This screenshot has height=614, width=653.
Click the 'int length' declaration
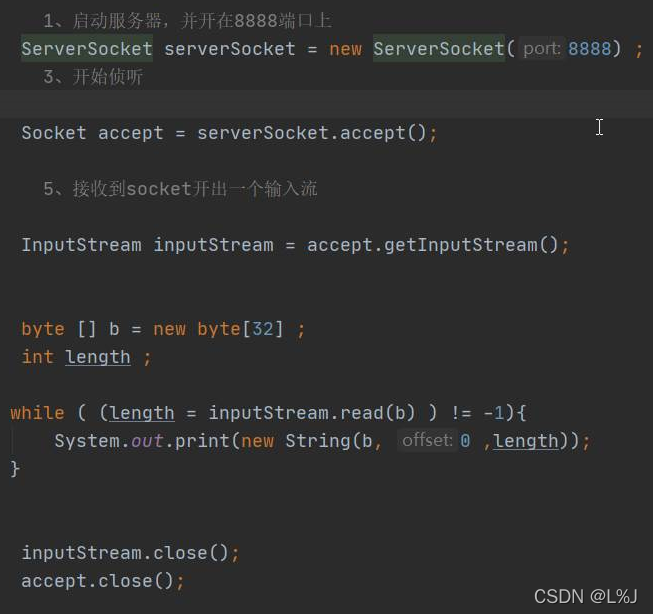click(x=76, y=357)
